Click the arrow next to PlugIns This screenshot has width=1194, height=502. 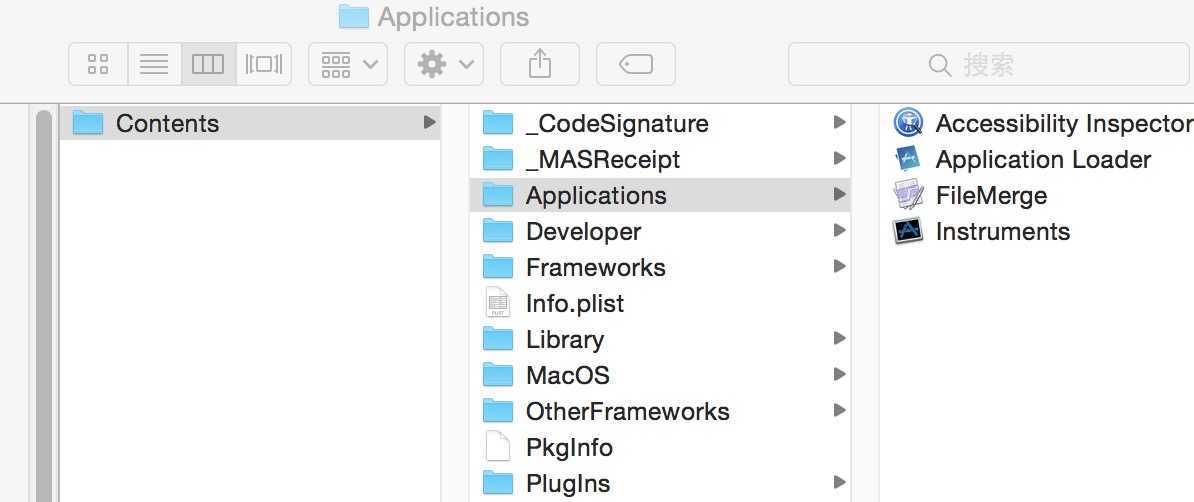coord(839,482)
